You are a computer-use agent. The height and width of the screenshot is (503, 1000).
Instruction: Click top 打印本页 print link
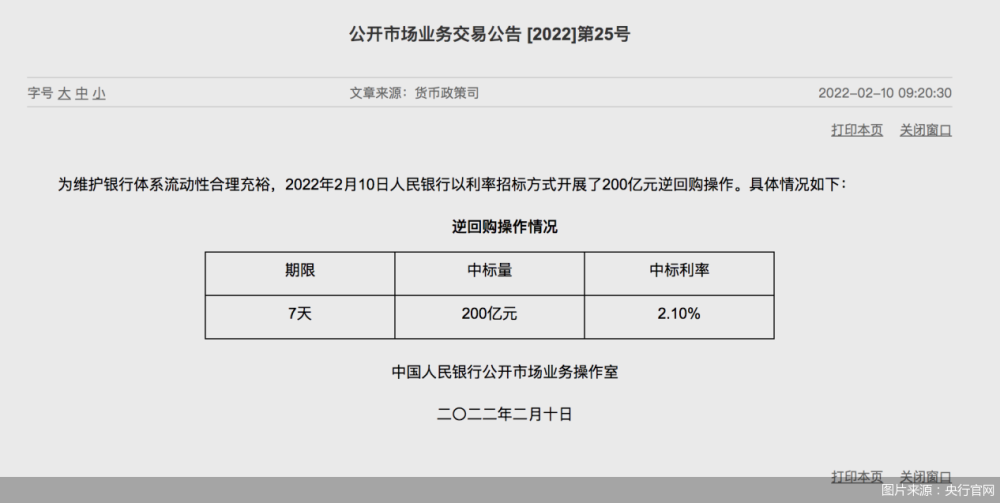click(x=857, y=130)
